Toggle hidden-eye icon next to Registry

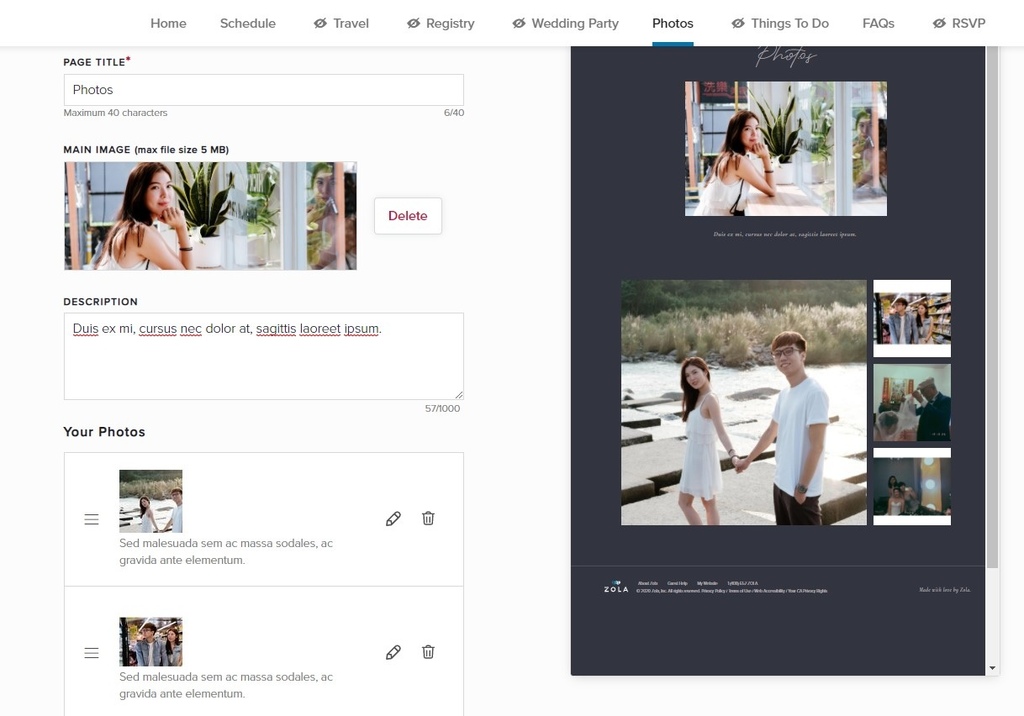(413, 24)
